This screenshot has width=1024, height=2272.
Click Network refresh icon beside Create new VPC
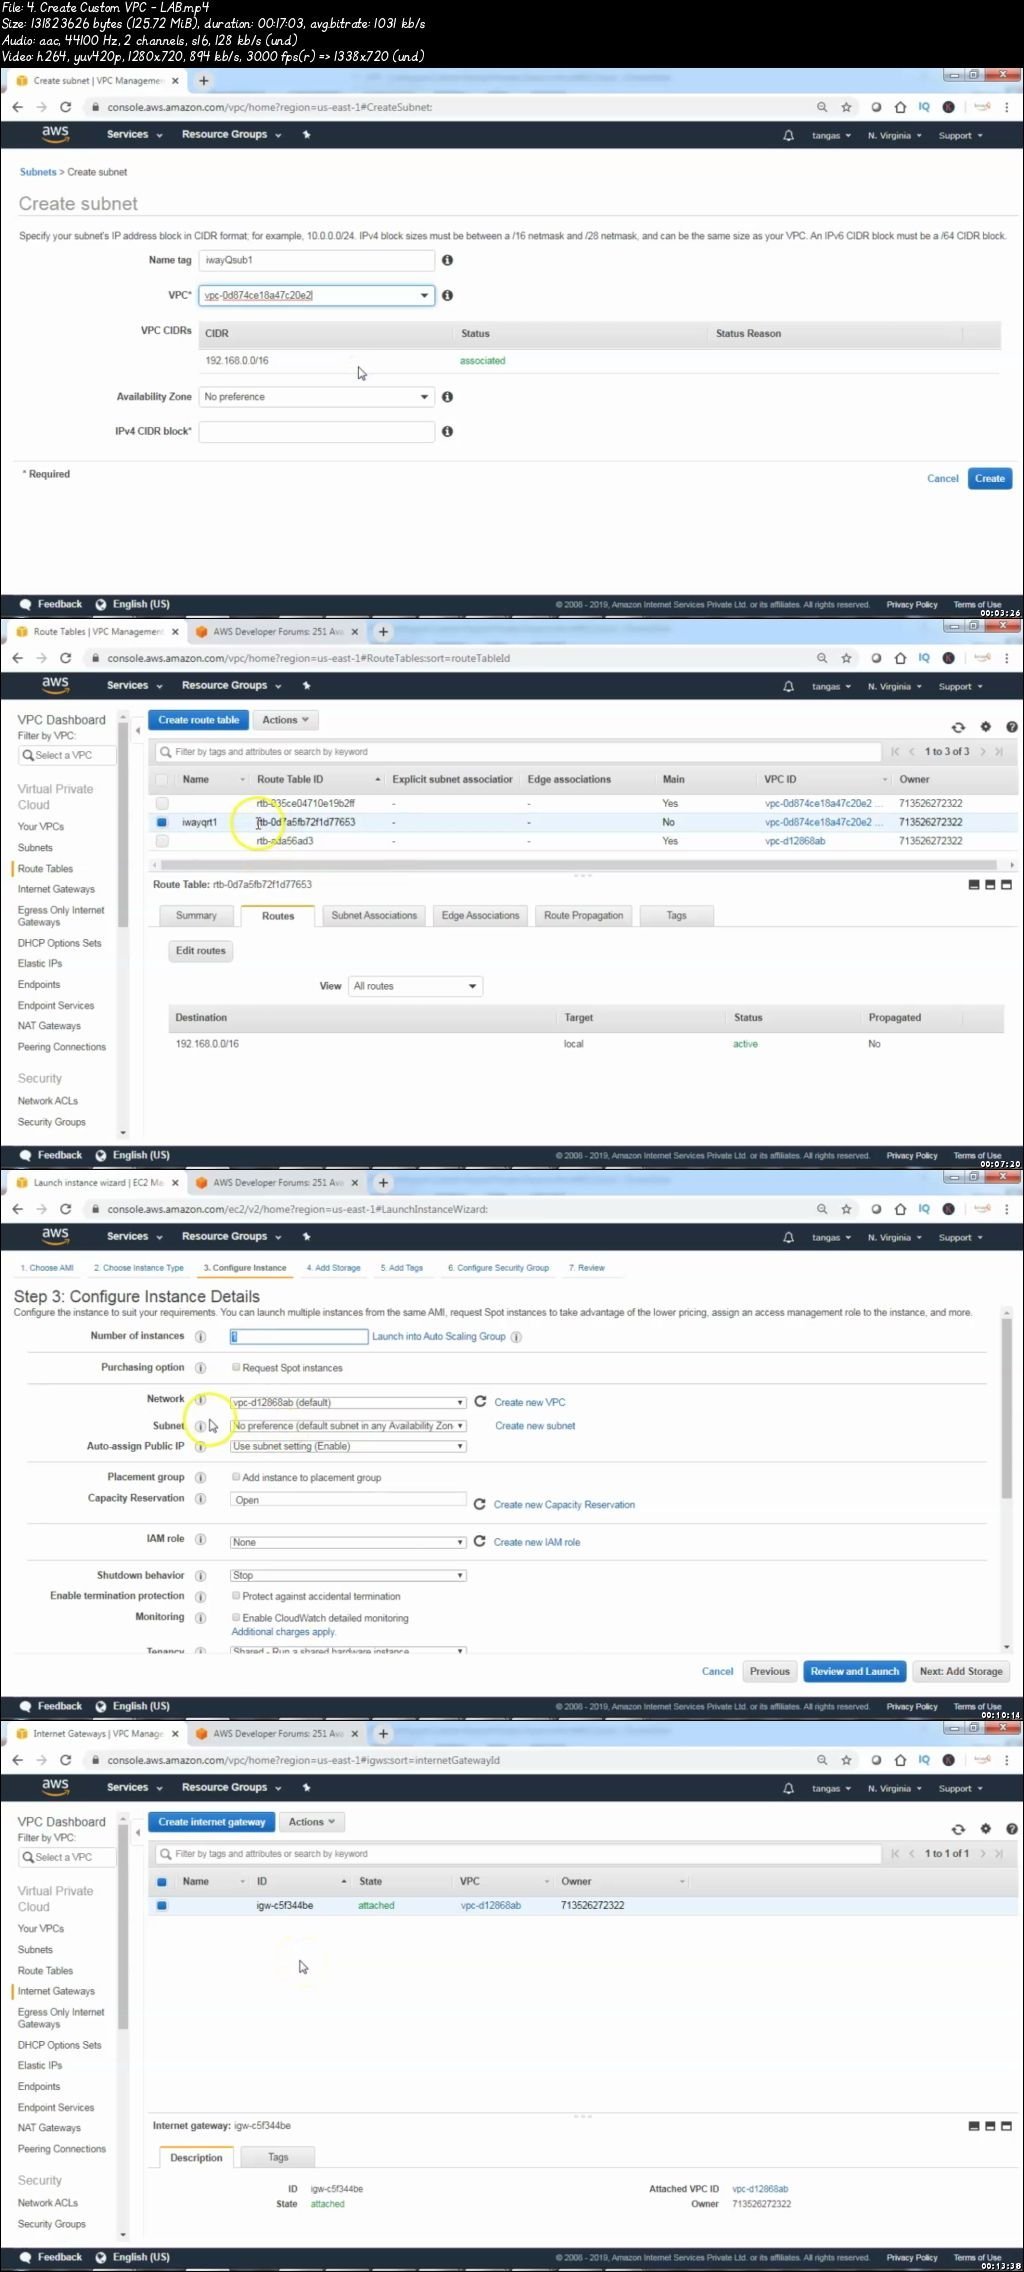tap(480, 1401)
